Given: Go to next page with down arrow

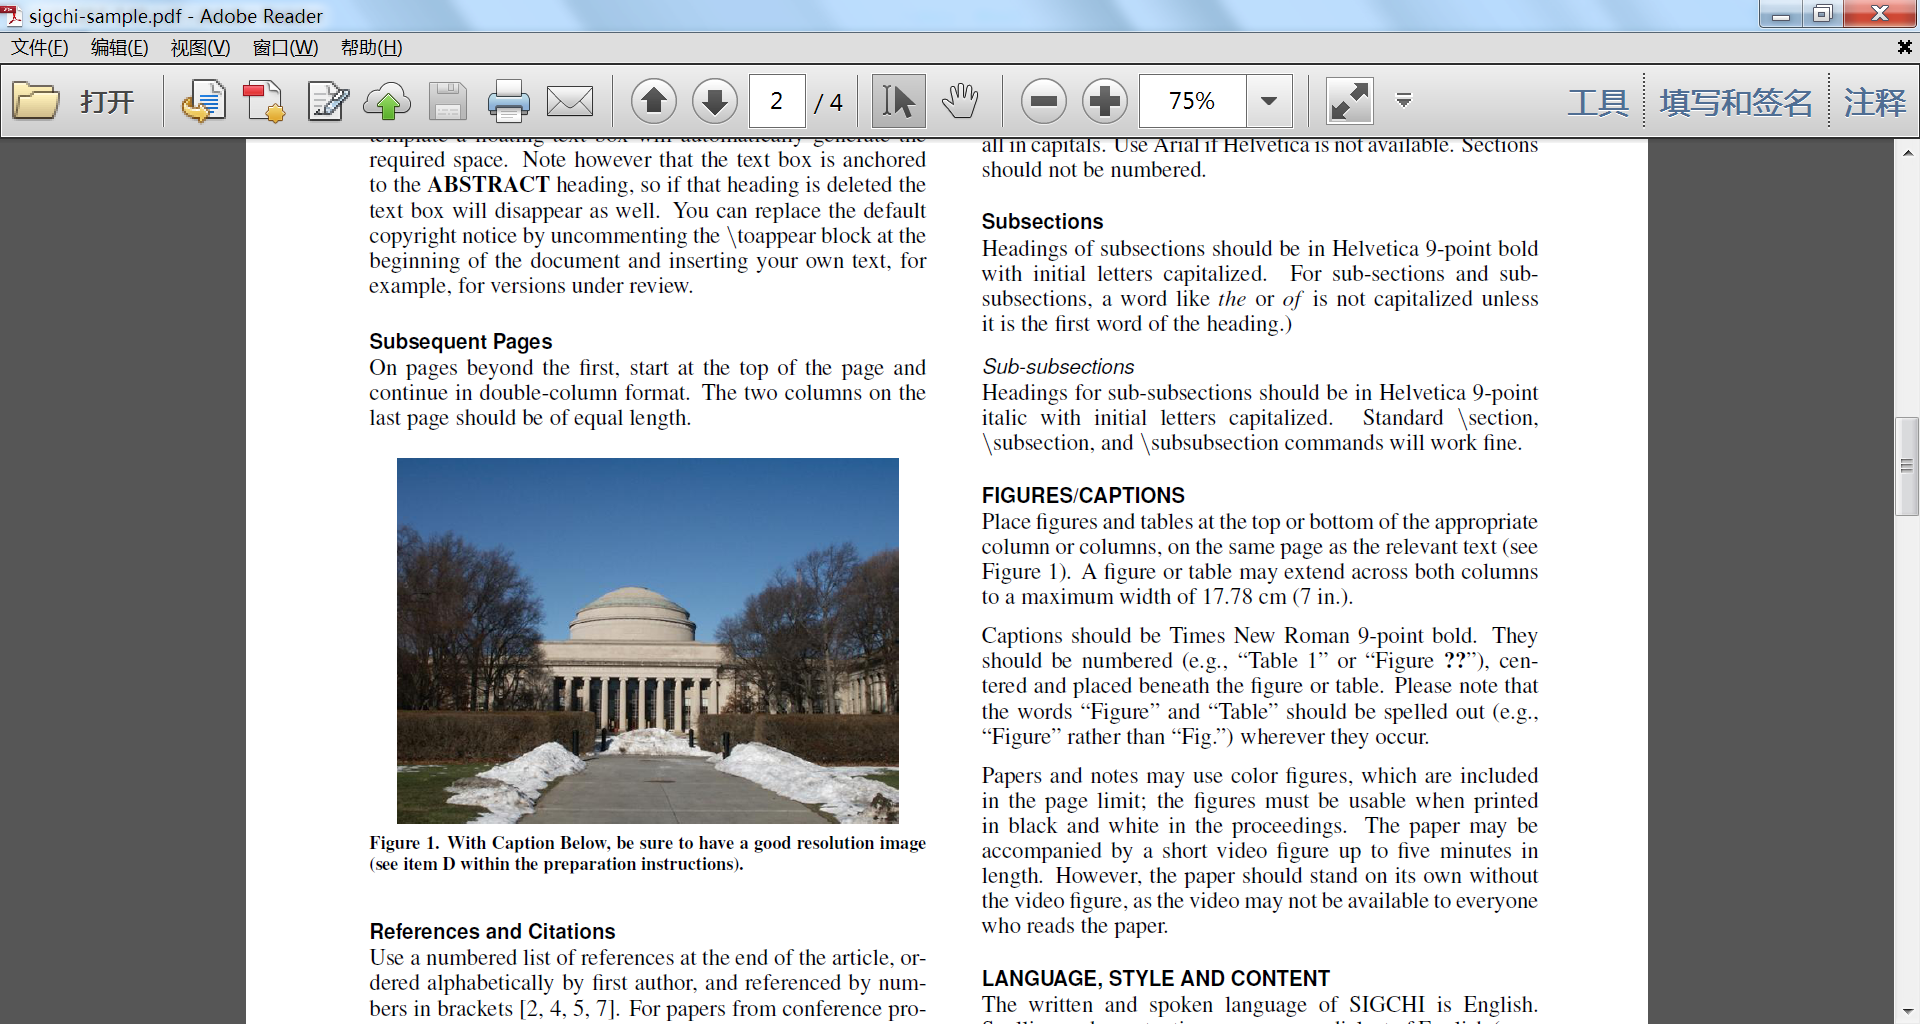Looking at the screenshot, I should [x=714, y=101].
